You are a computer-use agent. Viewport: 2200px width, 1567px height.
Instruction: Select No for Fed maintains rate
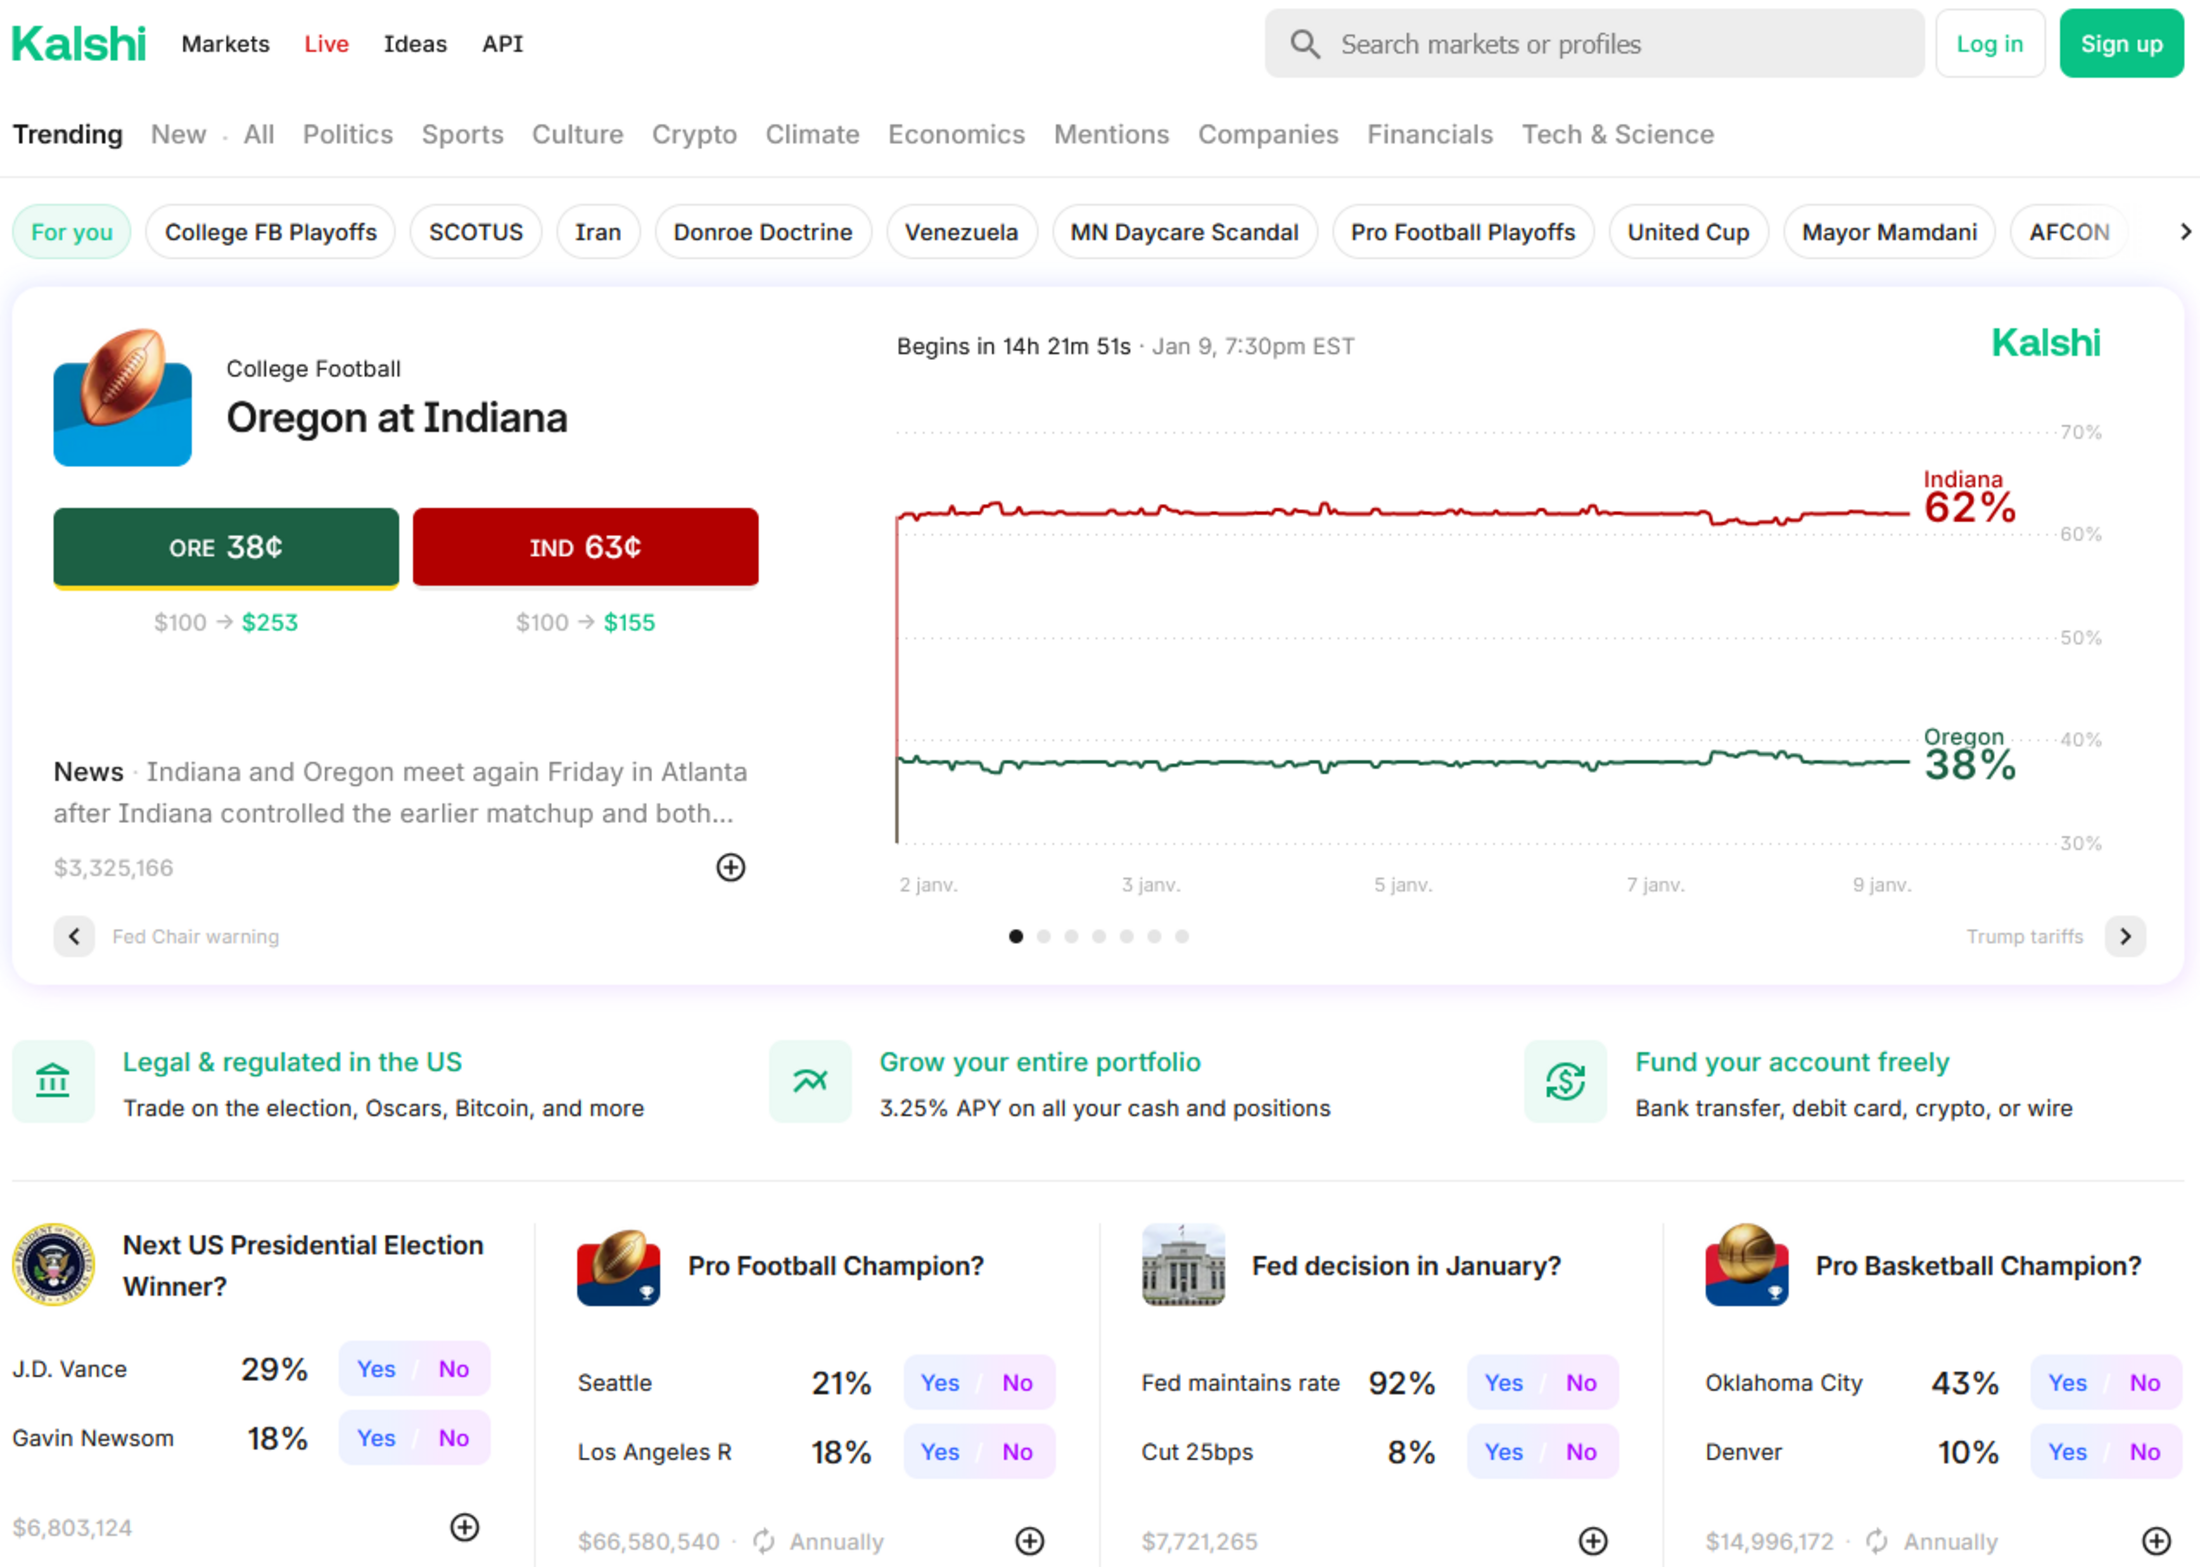pyautogui.click(x=1580, y=1383)
